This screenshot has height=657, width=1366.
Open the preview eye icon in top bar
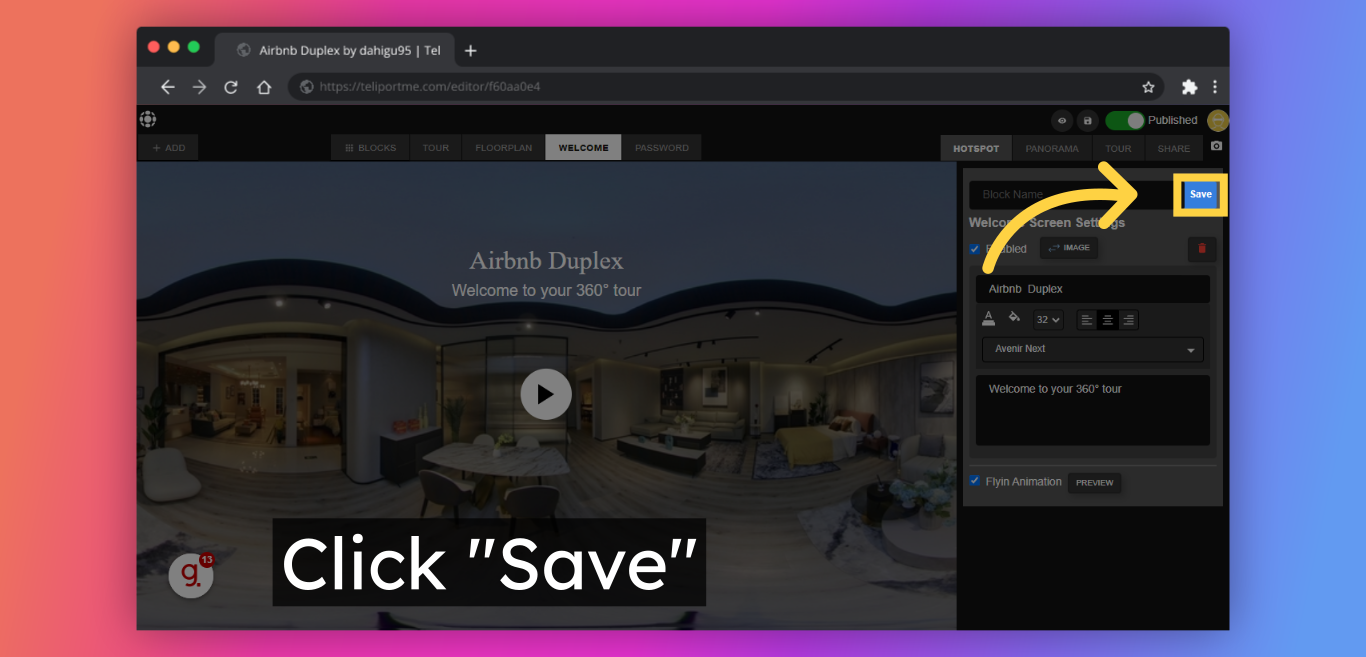pyautogui.click(x=1062, y=121)
